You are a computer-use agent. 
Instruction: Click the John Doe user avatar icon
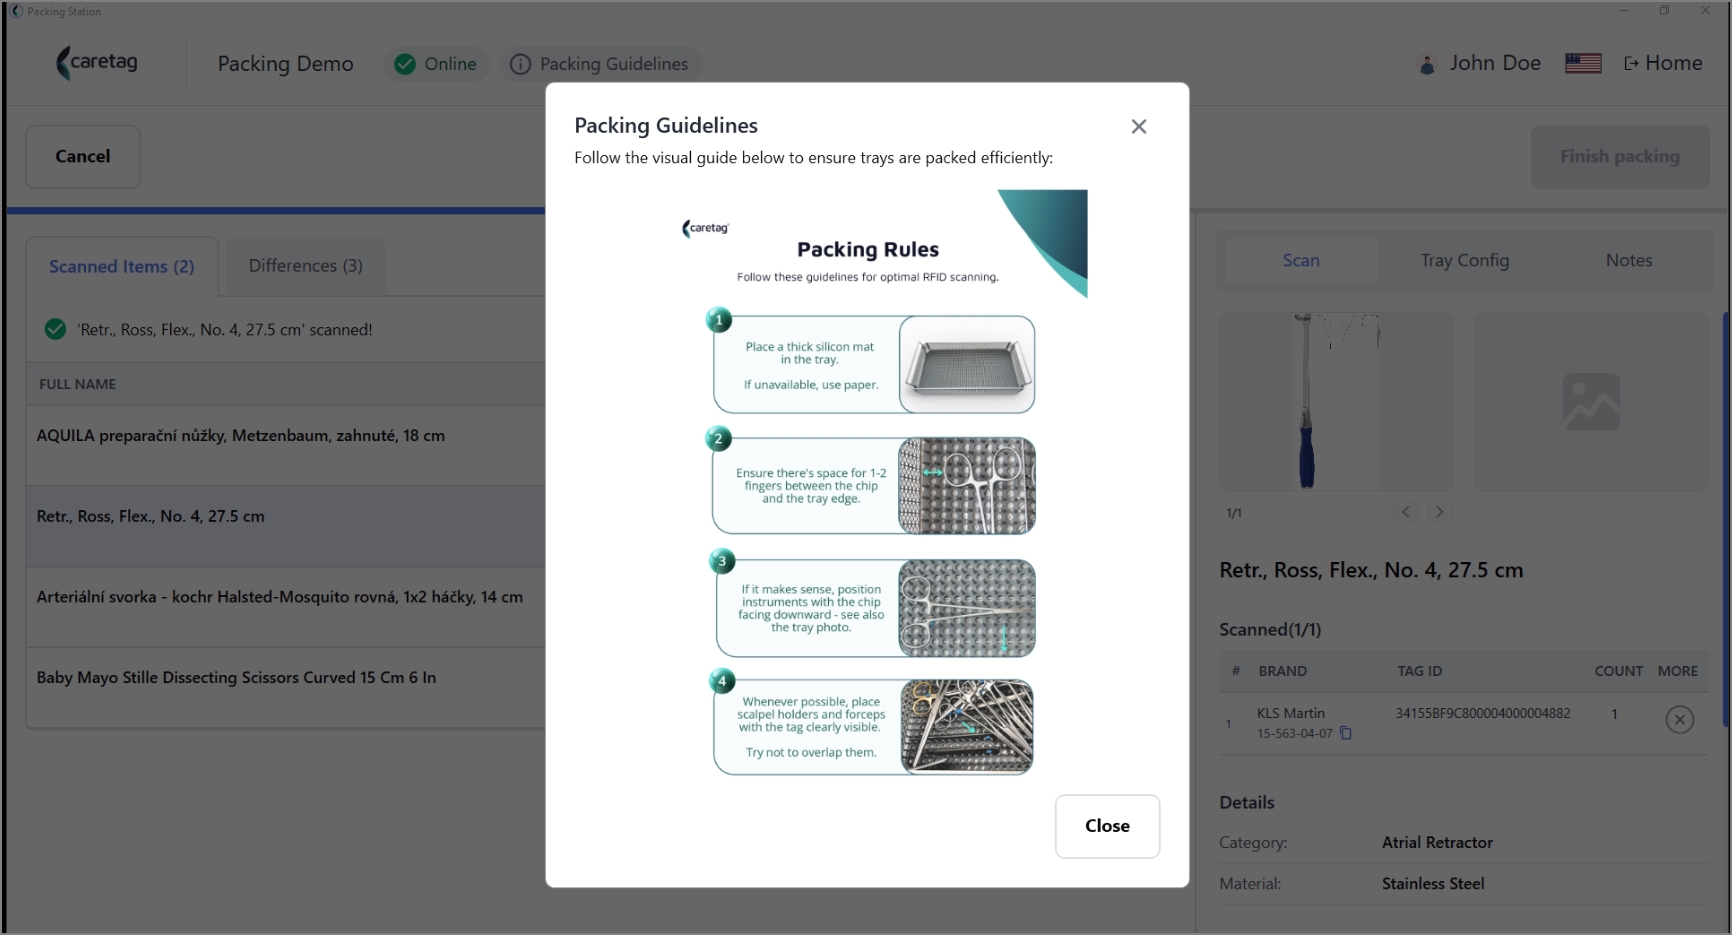coord(1427,64)
